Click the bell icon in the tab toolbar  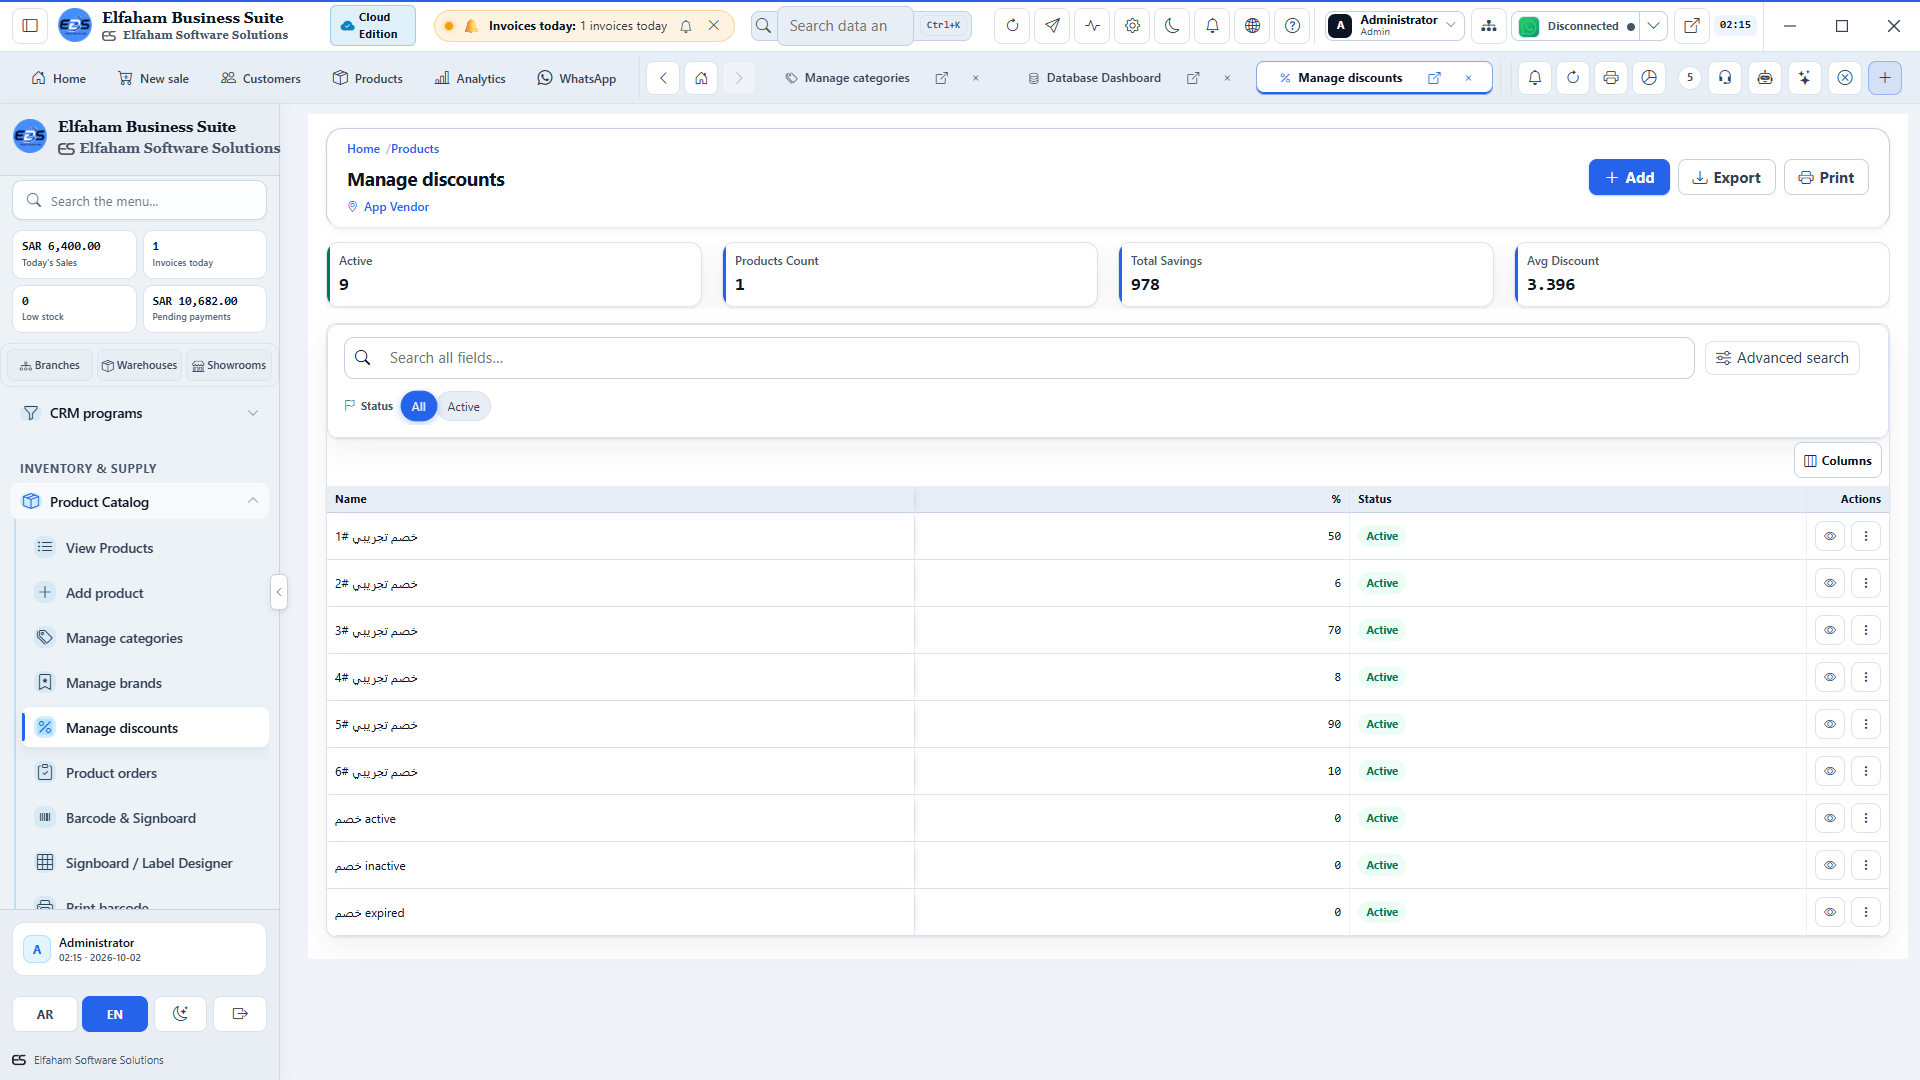[x=1535, y=78]
